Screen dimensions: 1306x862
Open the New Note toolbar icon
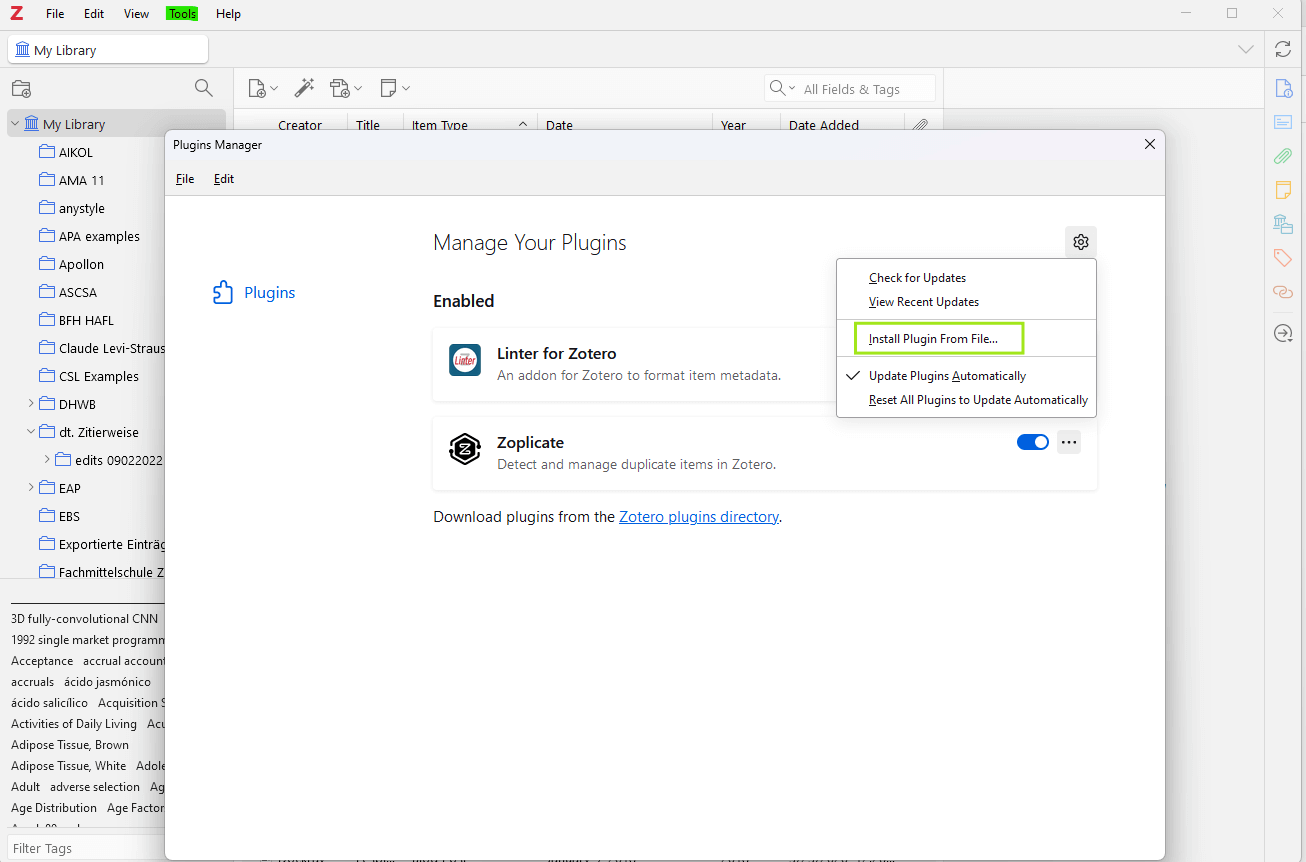coord(389,88)
